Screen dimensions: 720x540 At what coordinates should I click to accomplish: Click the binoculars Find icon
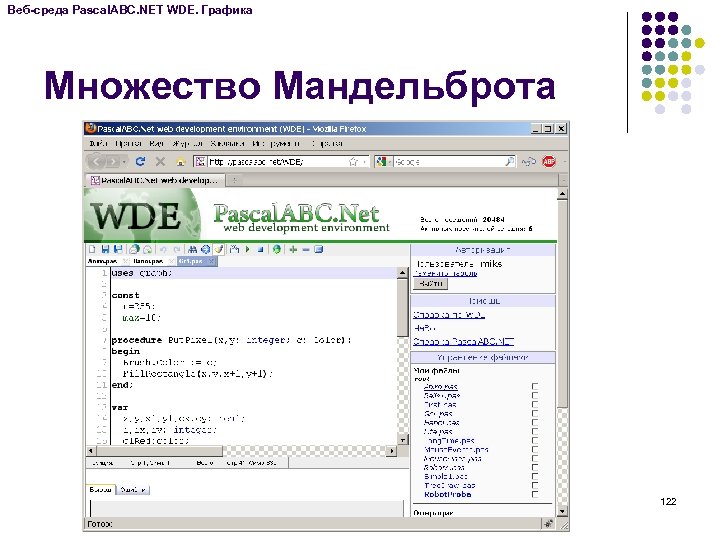[193, 249]
